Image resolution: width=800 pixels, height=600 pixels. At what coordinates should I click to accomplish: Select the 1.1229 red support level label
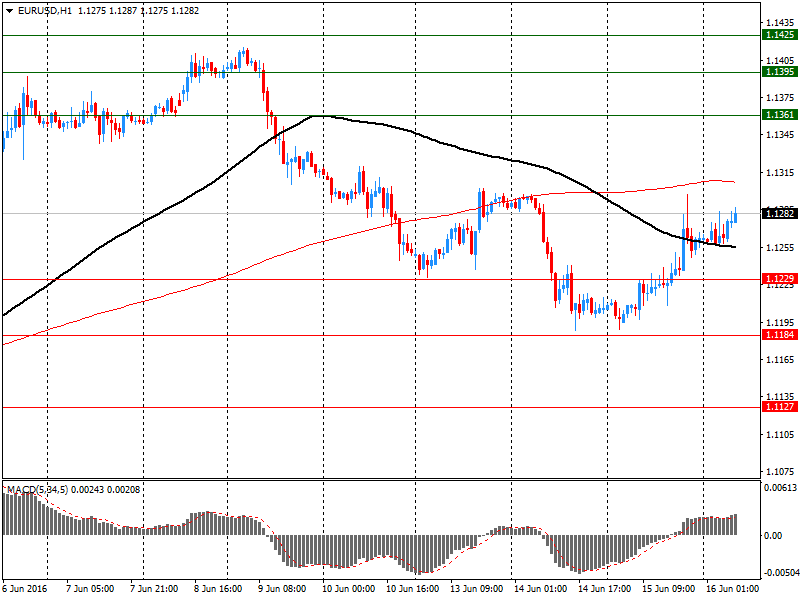pos(780,279)
